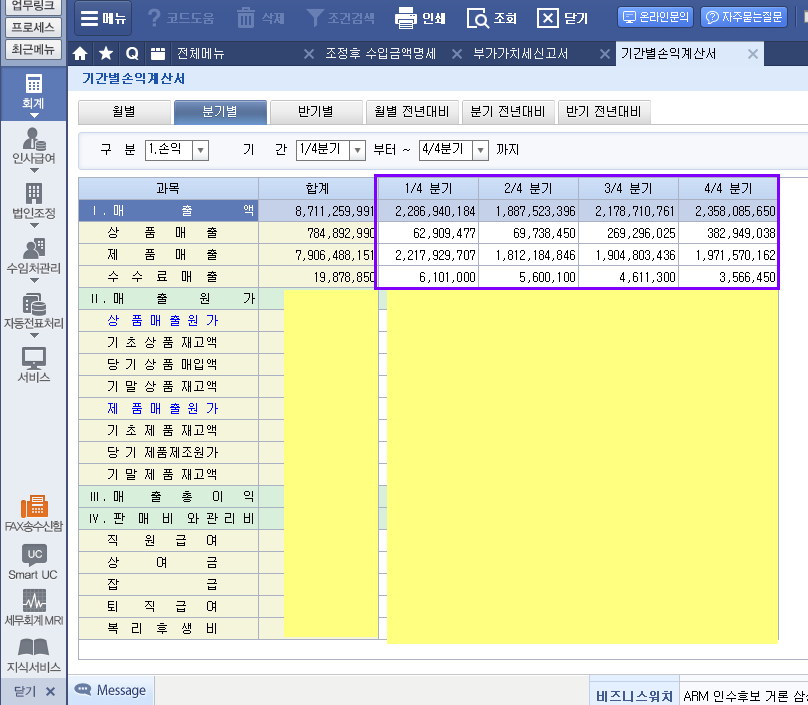Run the 조회 lookup
The height and width of the screenshot is (705, 808).
point(492,19)
